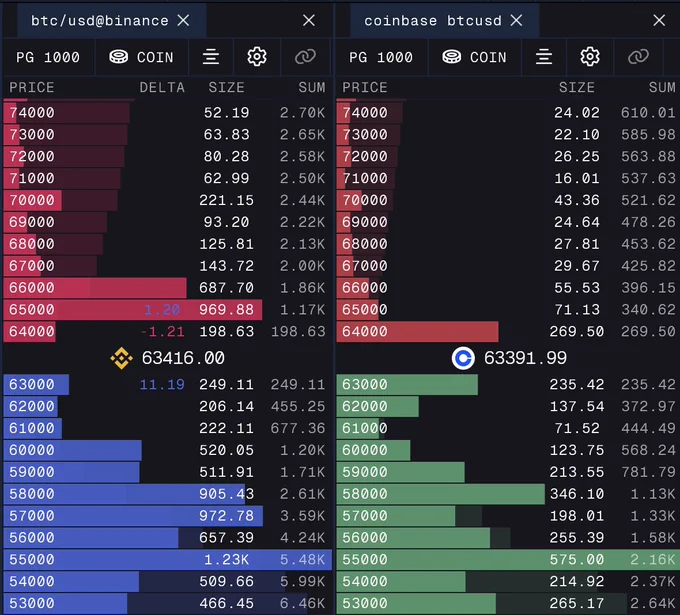
Task: Click link chain icon in Binance panel
Action: 305,57
